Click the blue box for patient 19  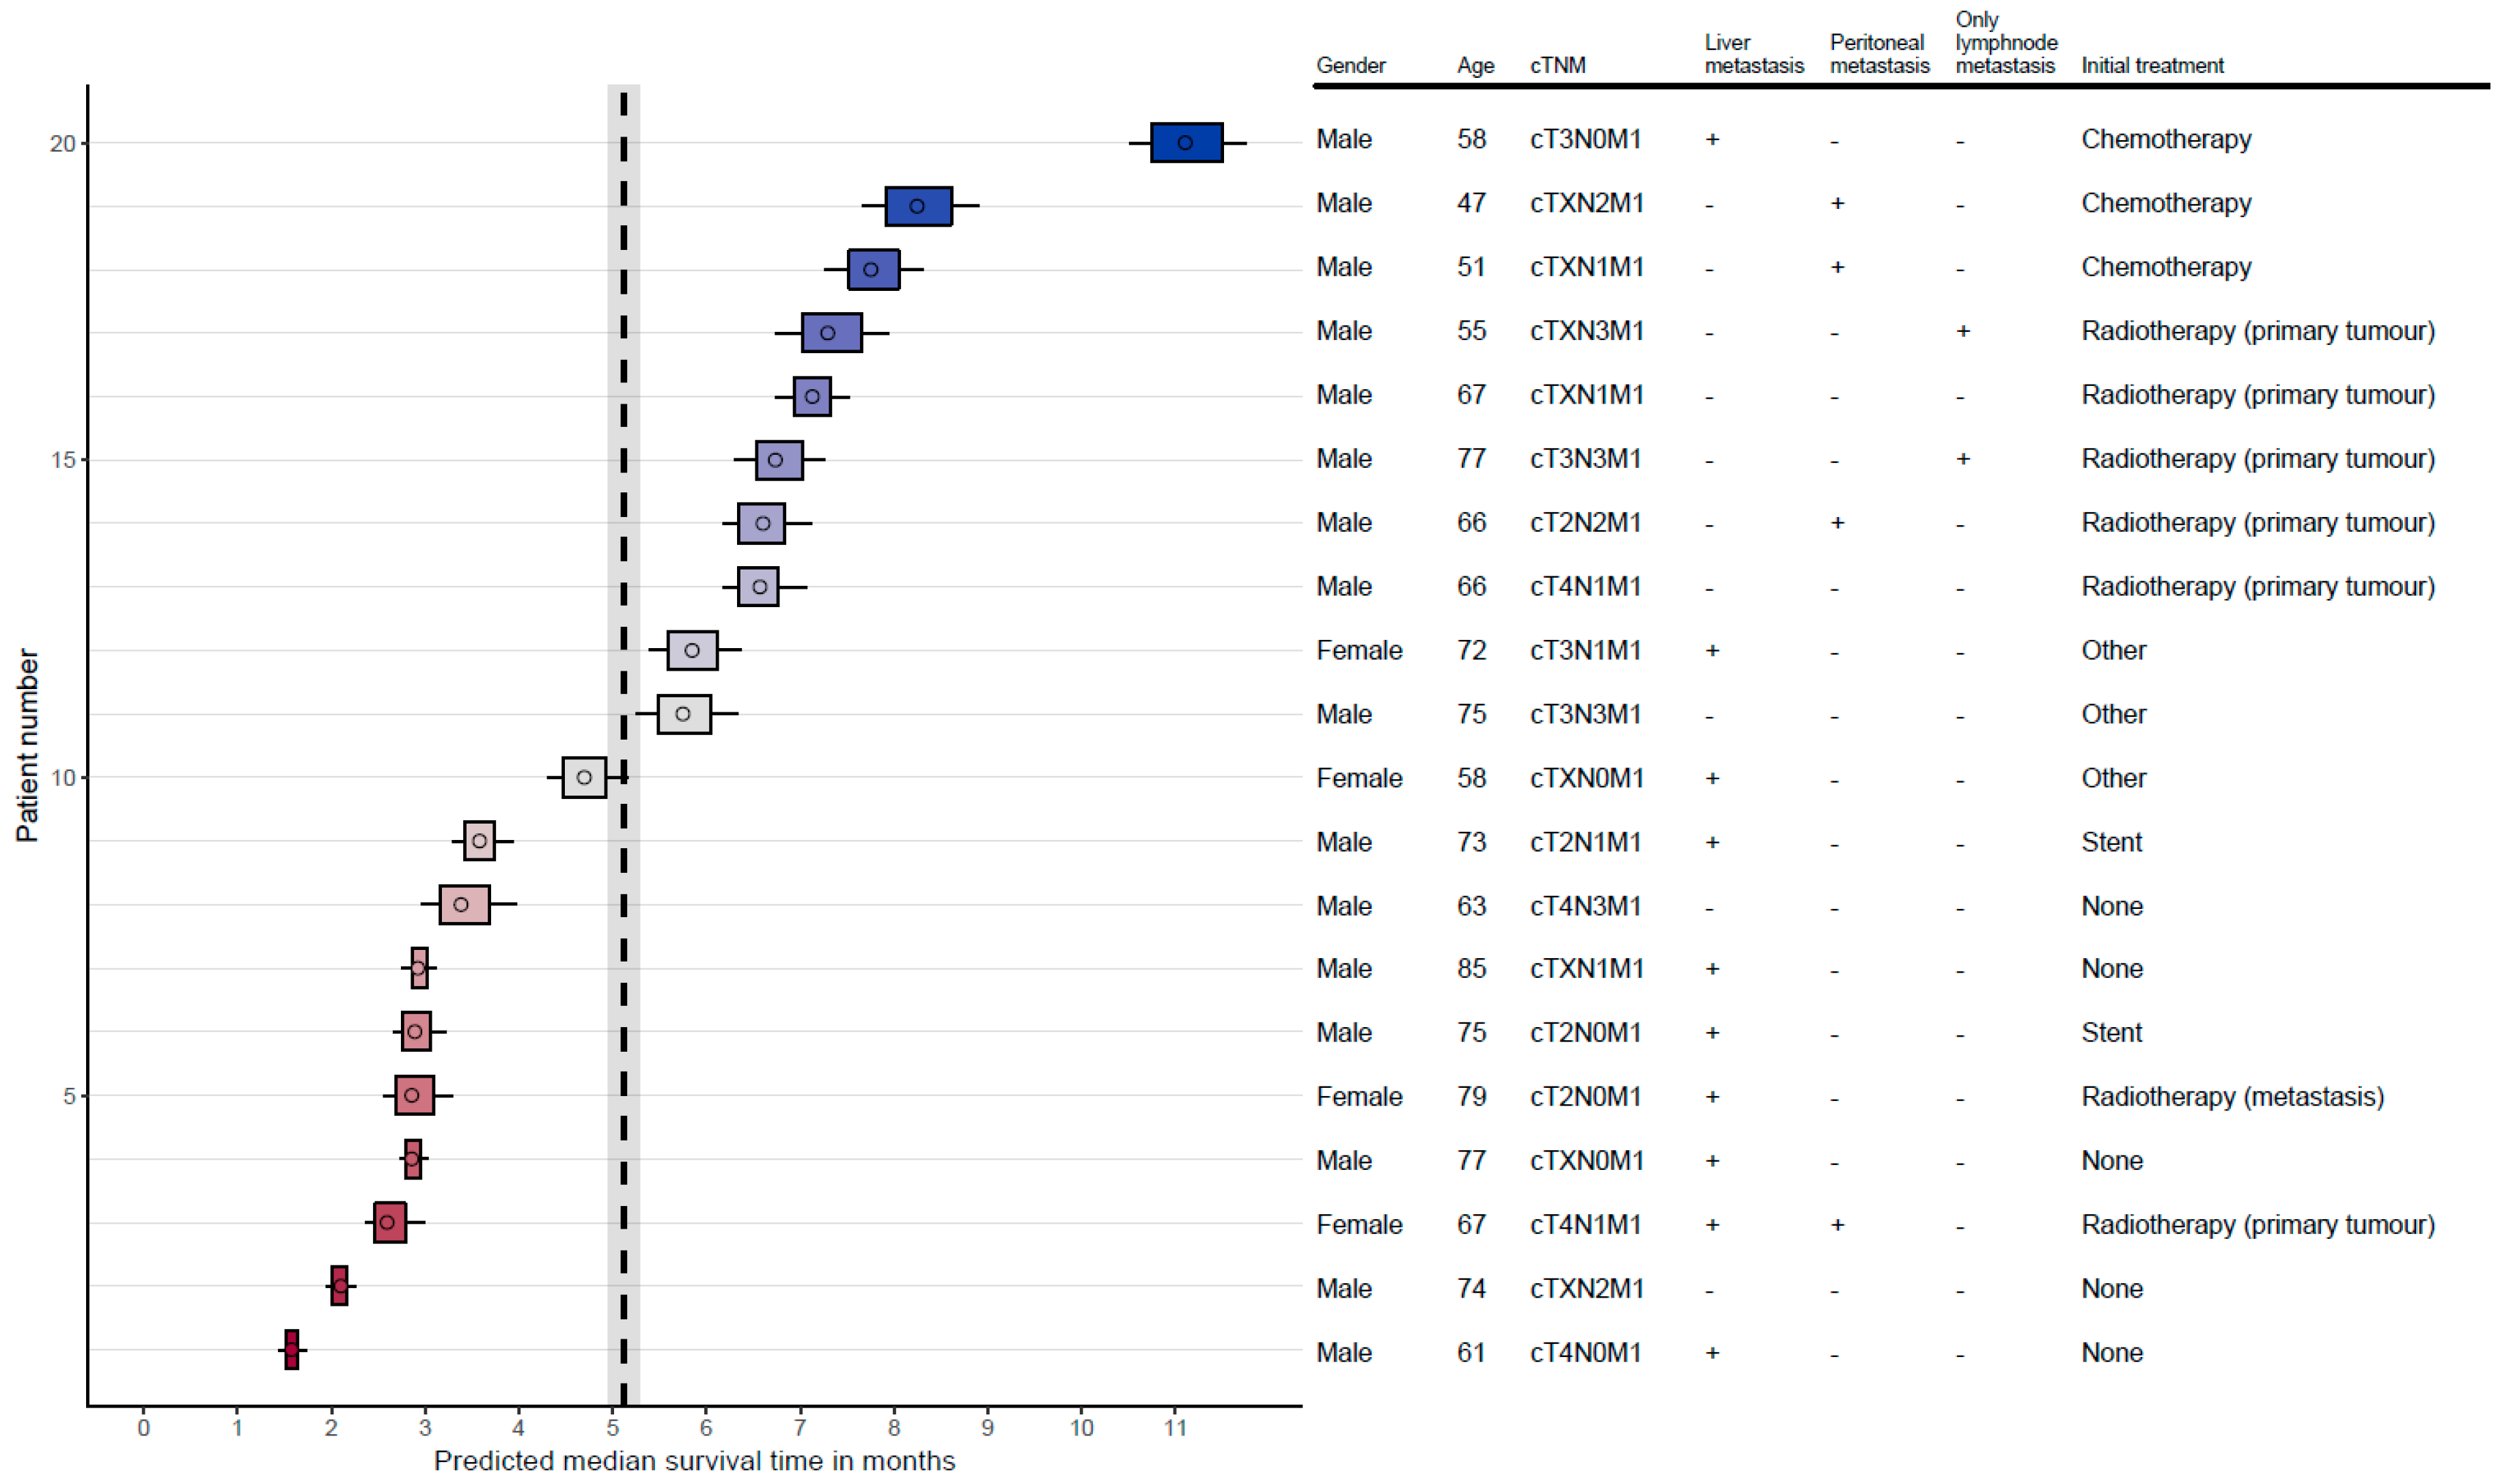click(x=918, y=206)
